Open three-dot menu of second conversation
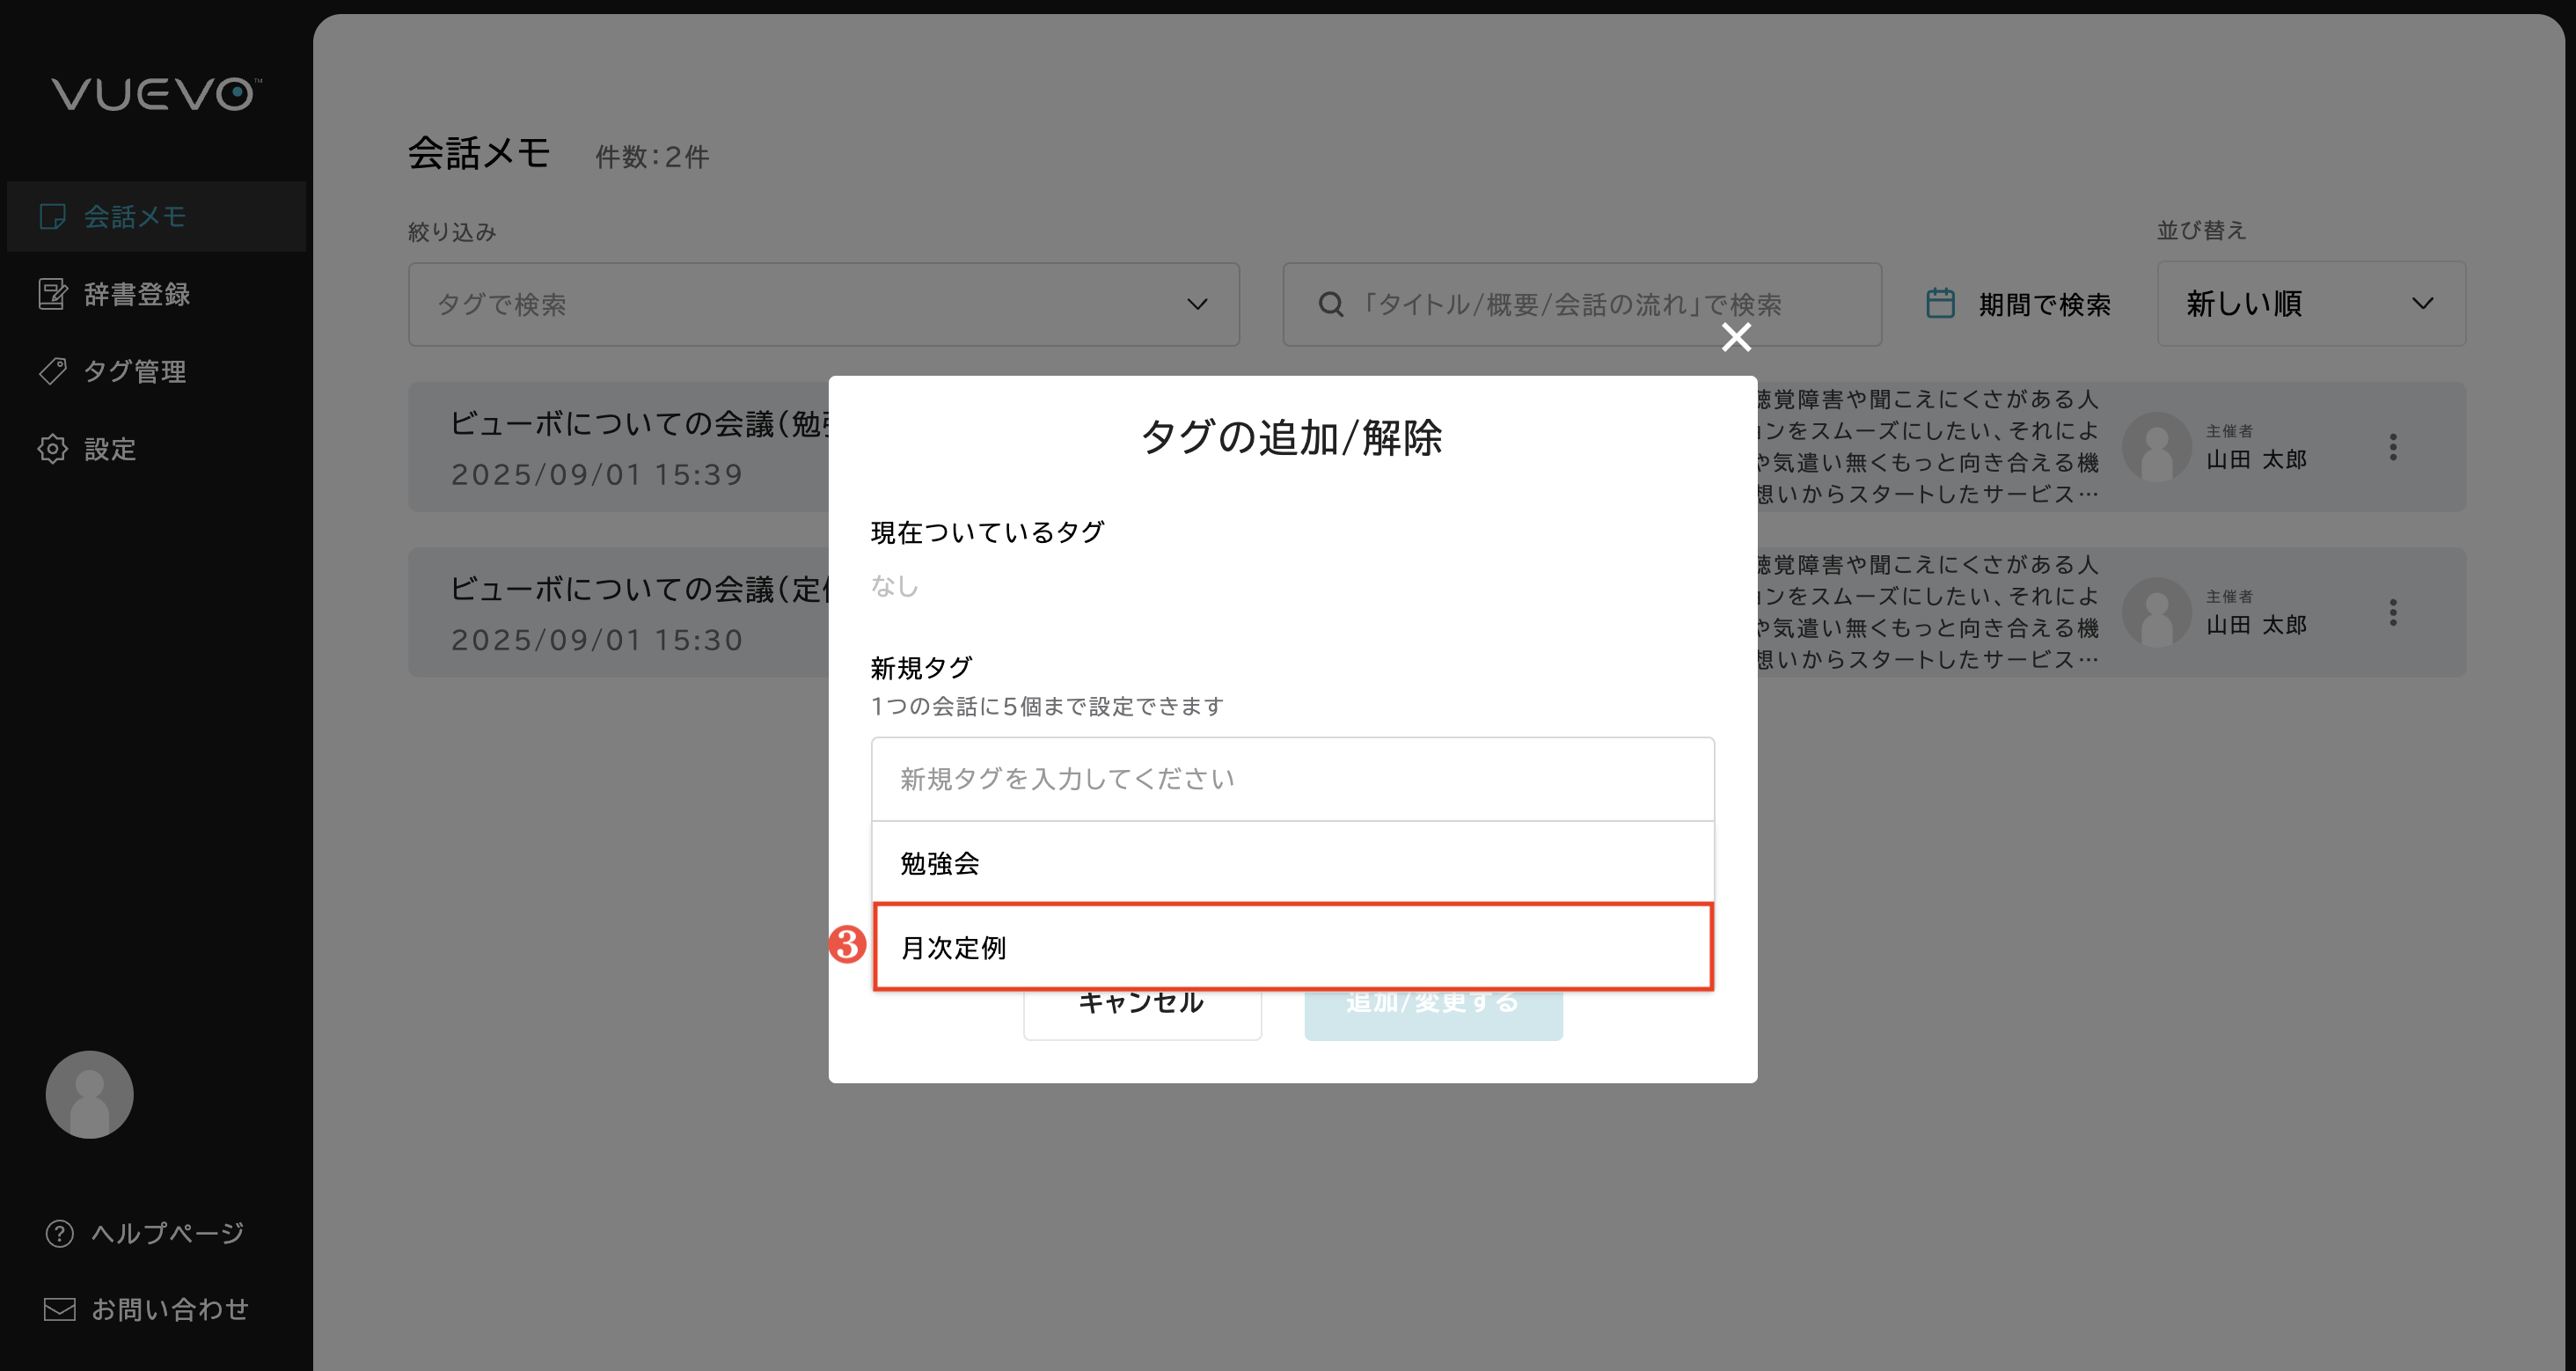The image size is (2576, 1371). pyautogui.click(x=2393, y=612)
